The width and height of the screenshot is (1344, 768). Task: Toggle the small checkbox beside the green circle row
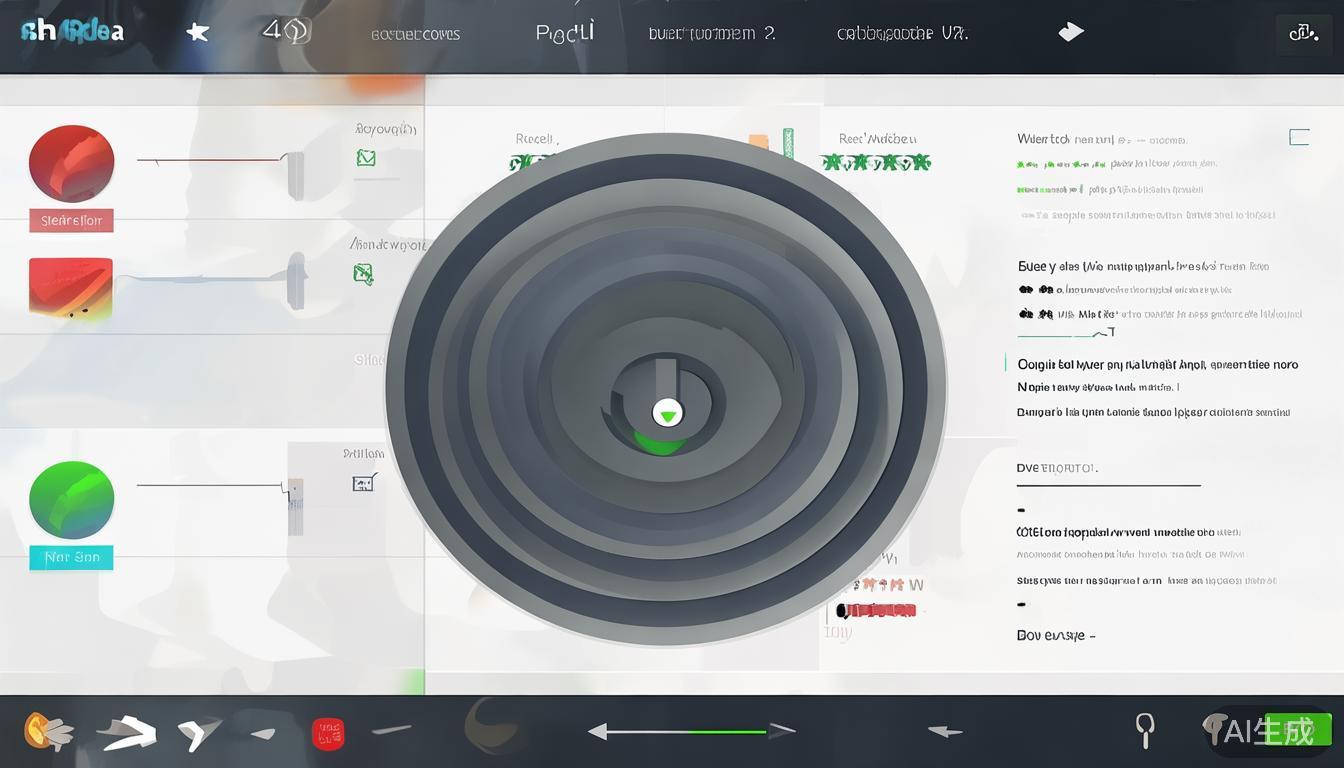coord(364,483)
